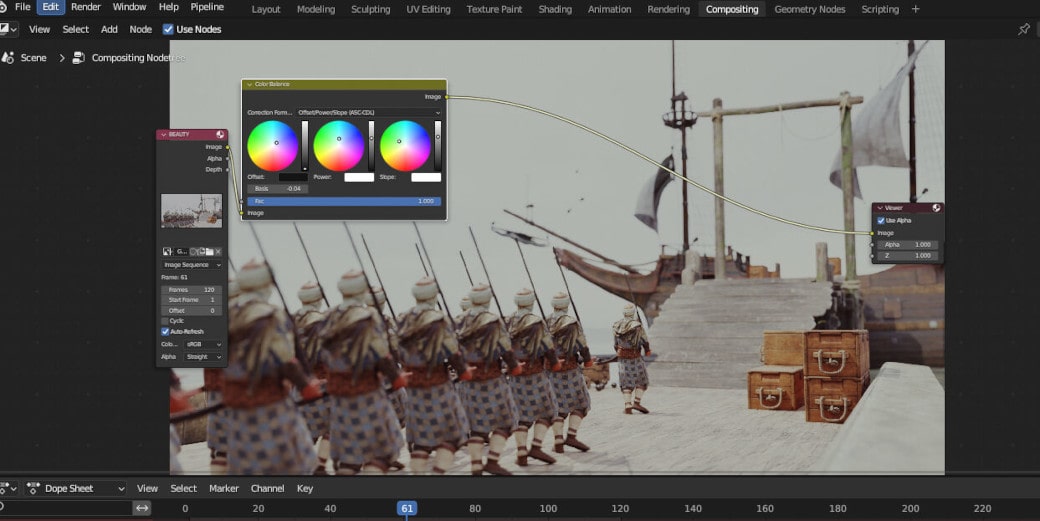Browse images with BEAUTY node image icon

167,252
